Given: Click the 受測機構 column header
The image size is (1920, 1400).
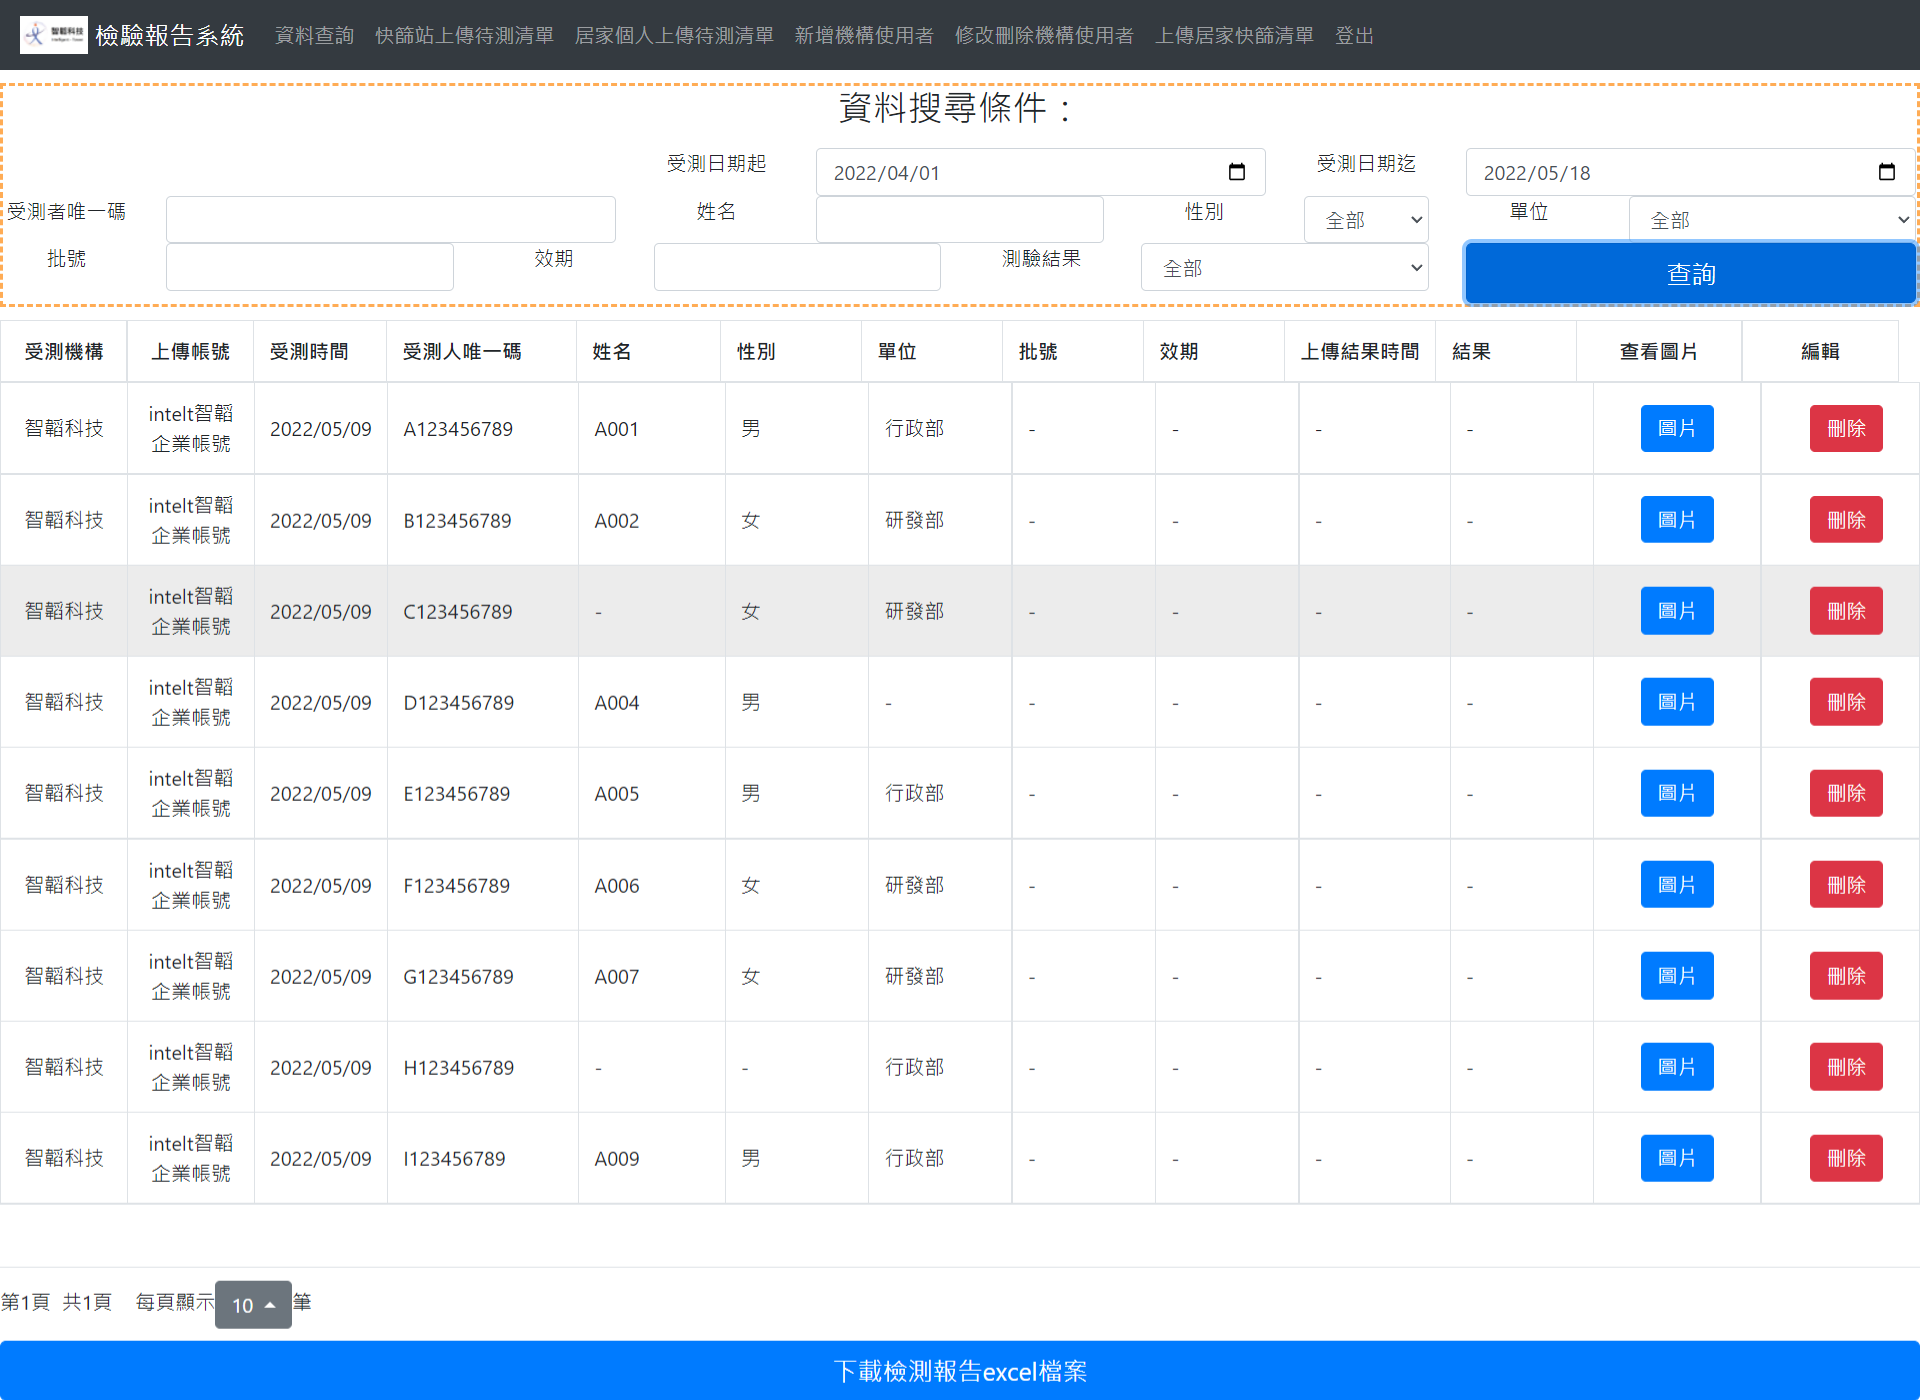Looking at the screenshot, I should coord(64,351).
